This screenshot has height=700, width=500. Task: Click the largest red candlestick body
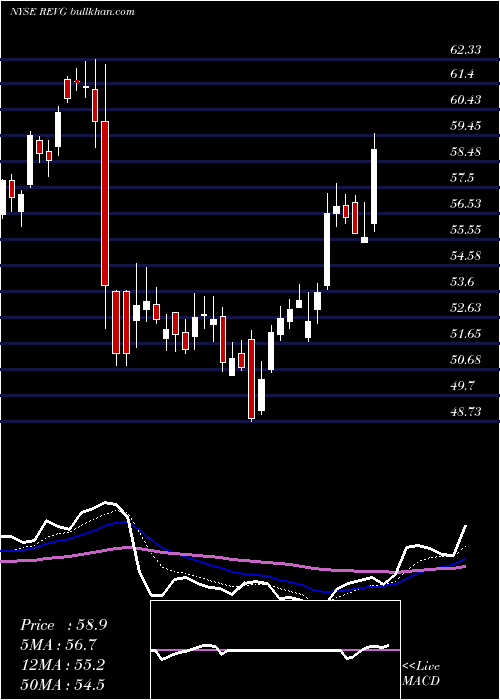coord(105,203)
